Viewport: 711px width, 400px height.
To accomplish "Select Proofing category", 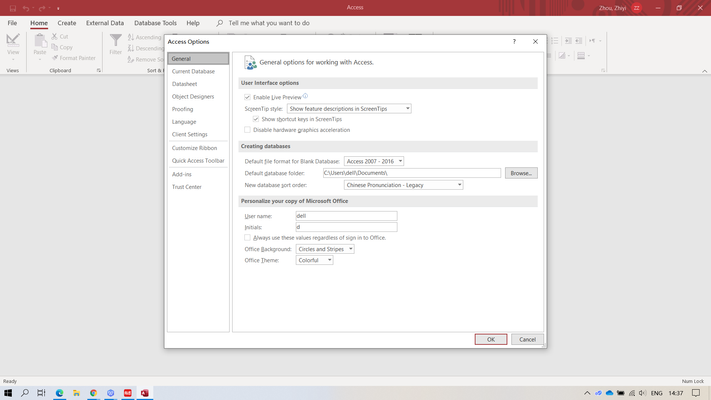I will (198, 109).
